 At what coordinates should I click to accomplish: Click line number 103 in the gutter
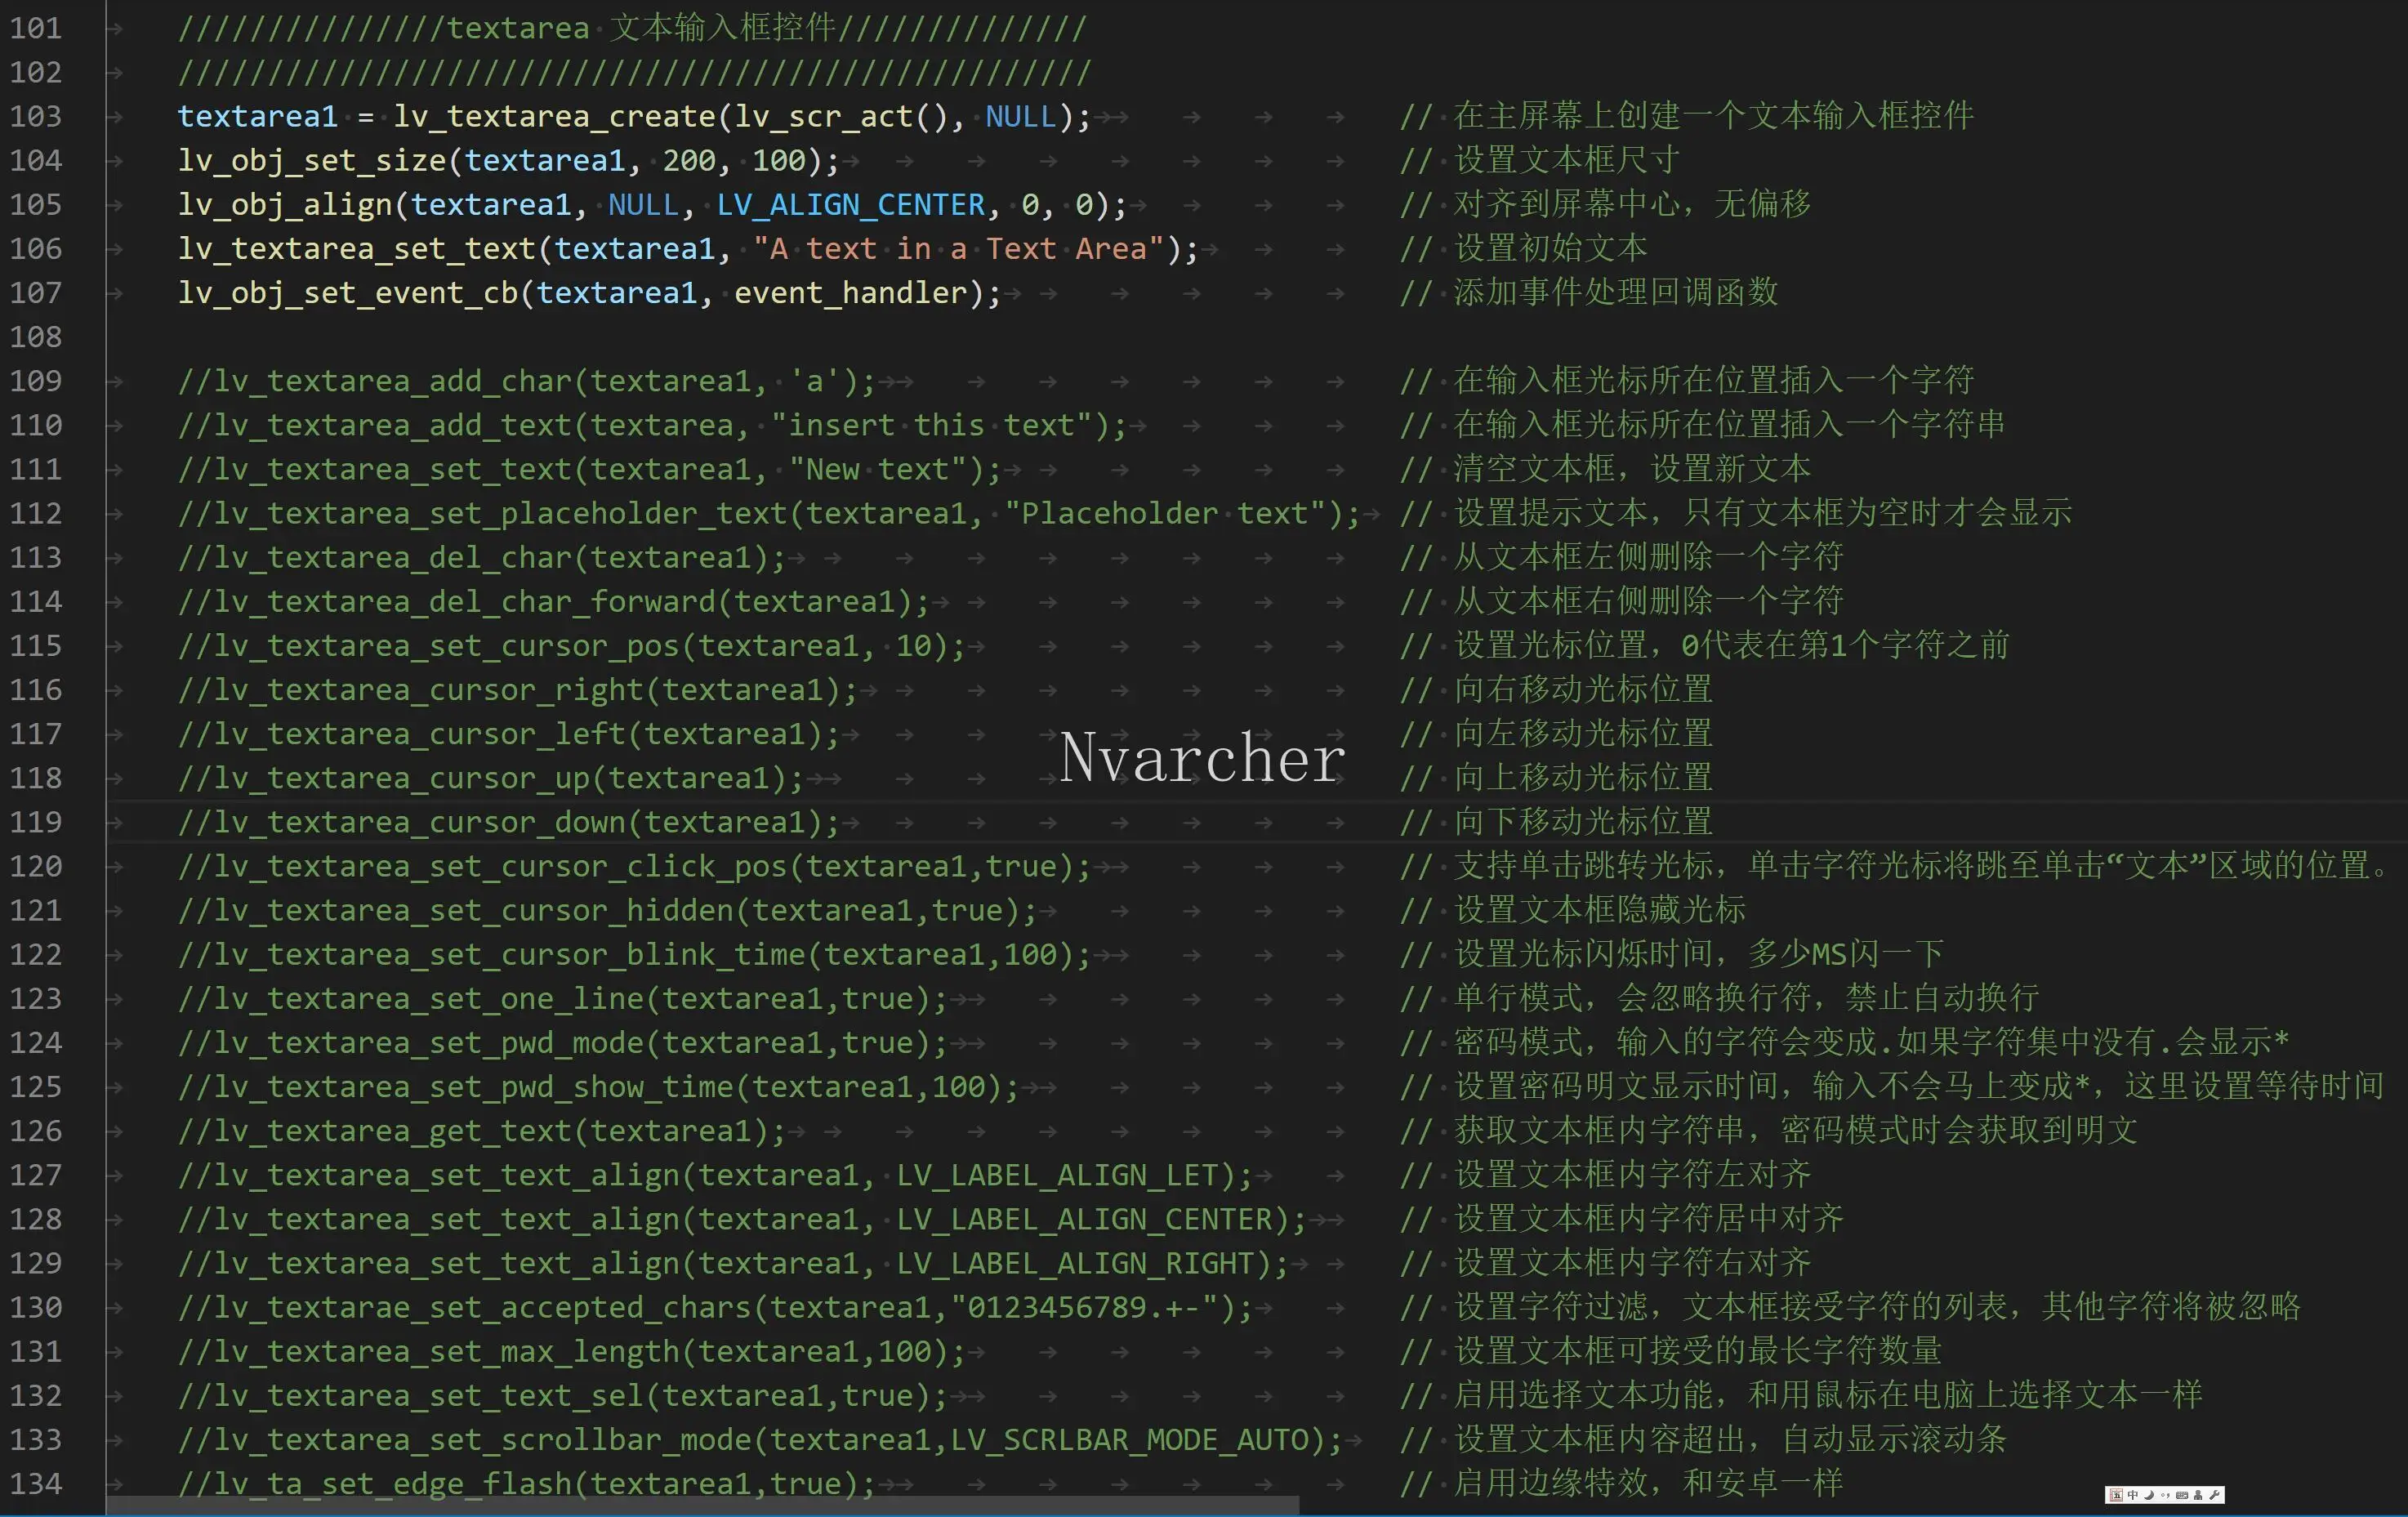pos(36,117)
